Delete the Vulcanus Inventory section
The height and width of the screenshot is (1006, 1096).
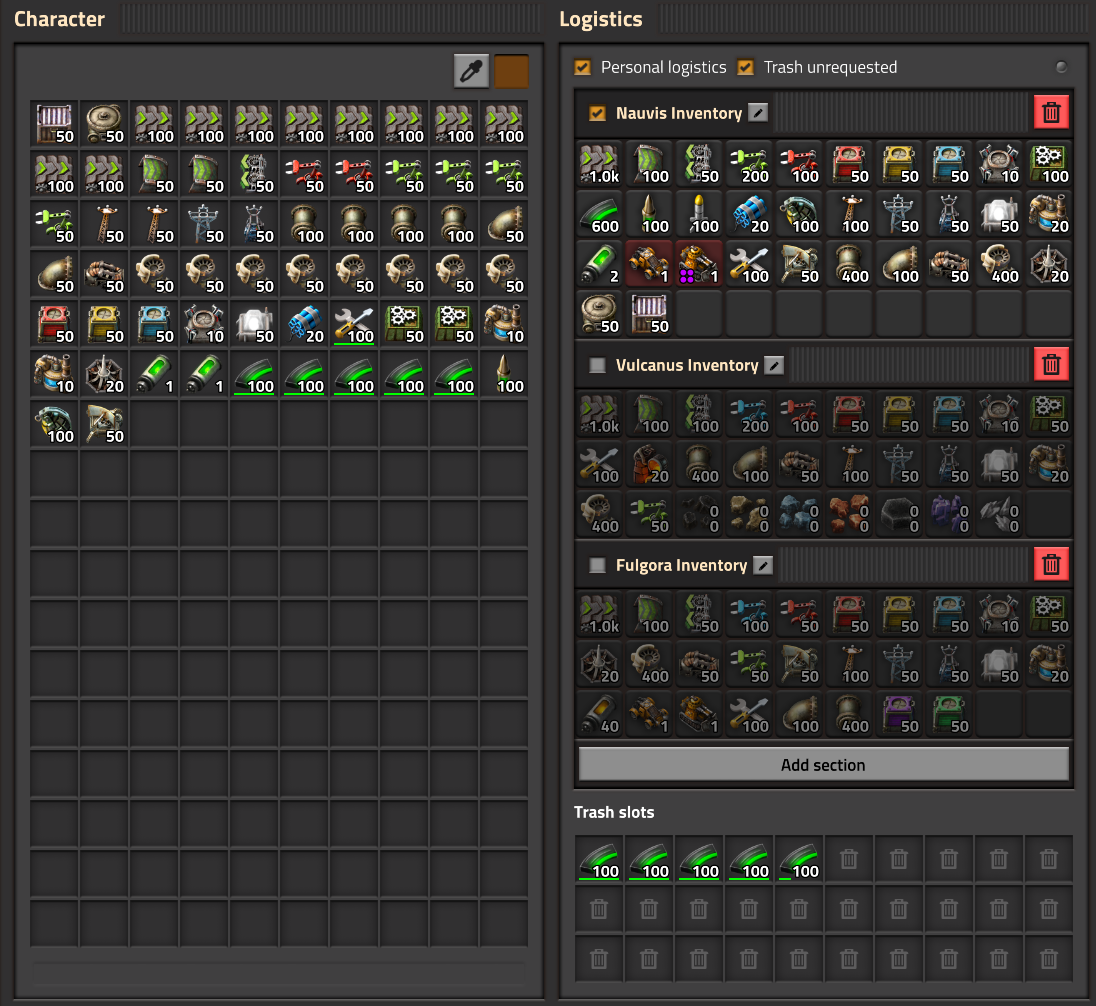(x=1051, y=364)
